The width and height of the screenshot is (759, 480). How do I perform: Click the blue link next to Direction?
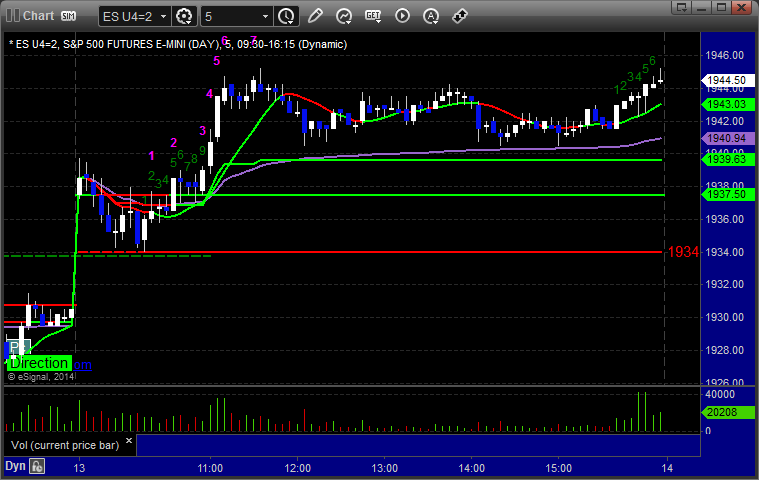click(x=82, y=364)
